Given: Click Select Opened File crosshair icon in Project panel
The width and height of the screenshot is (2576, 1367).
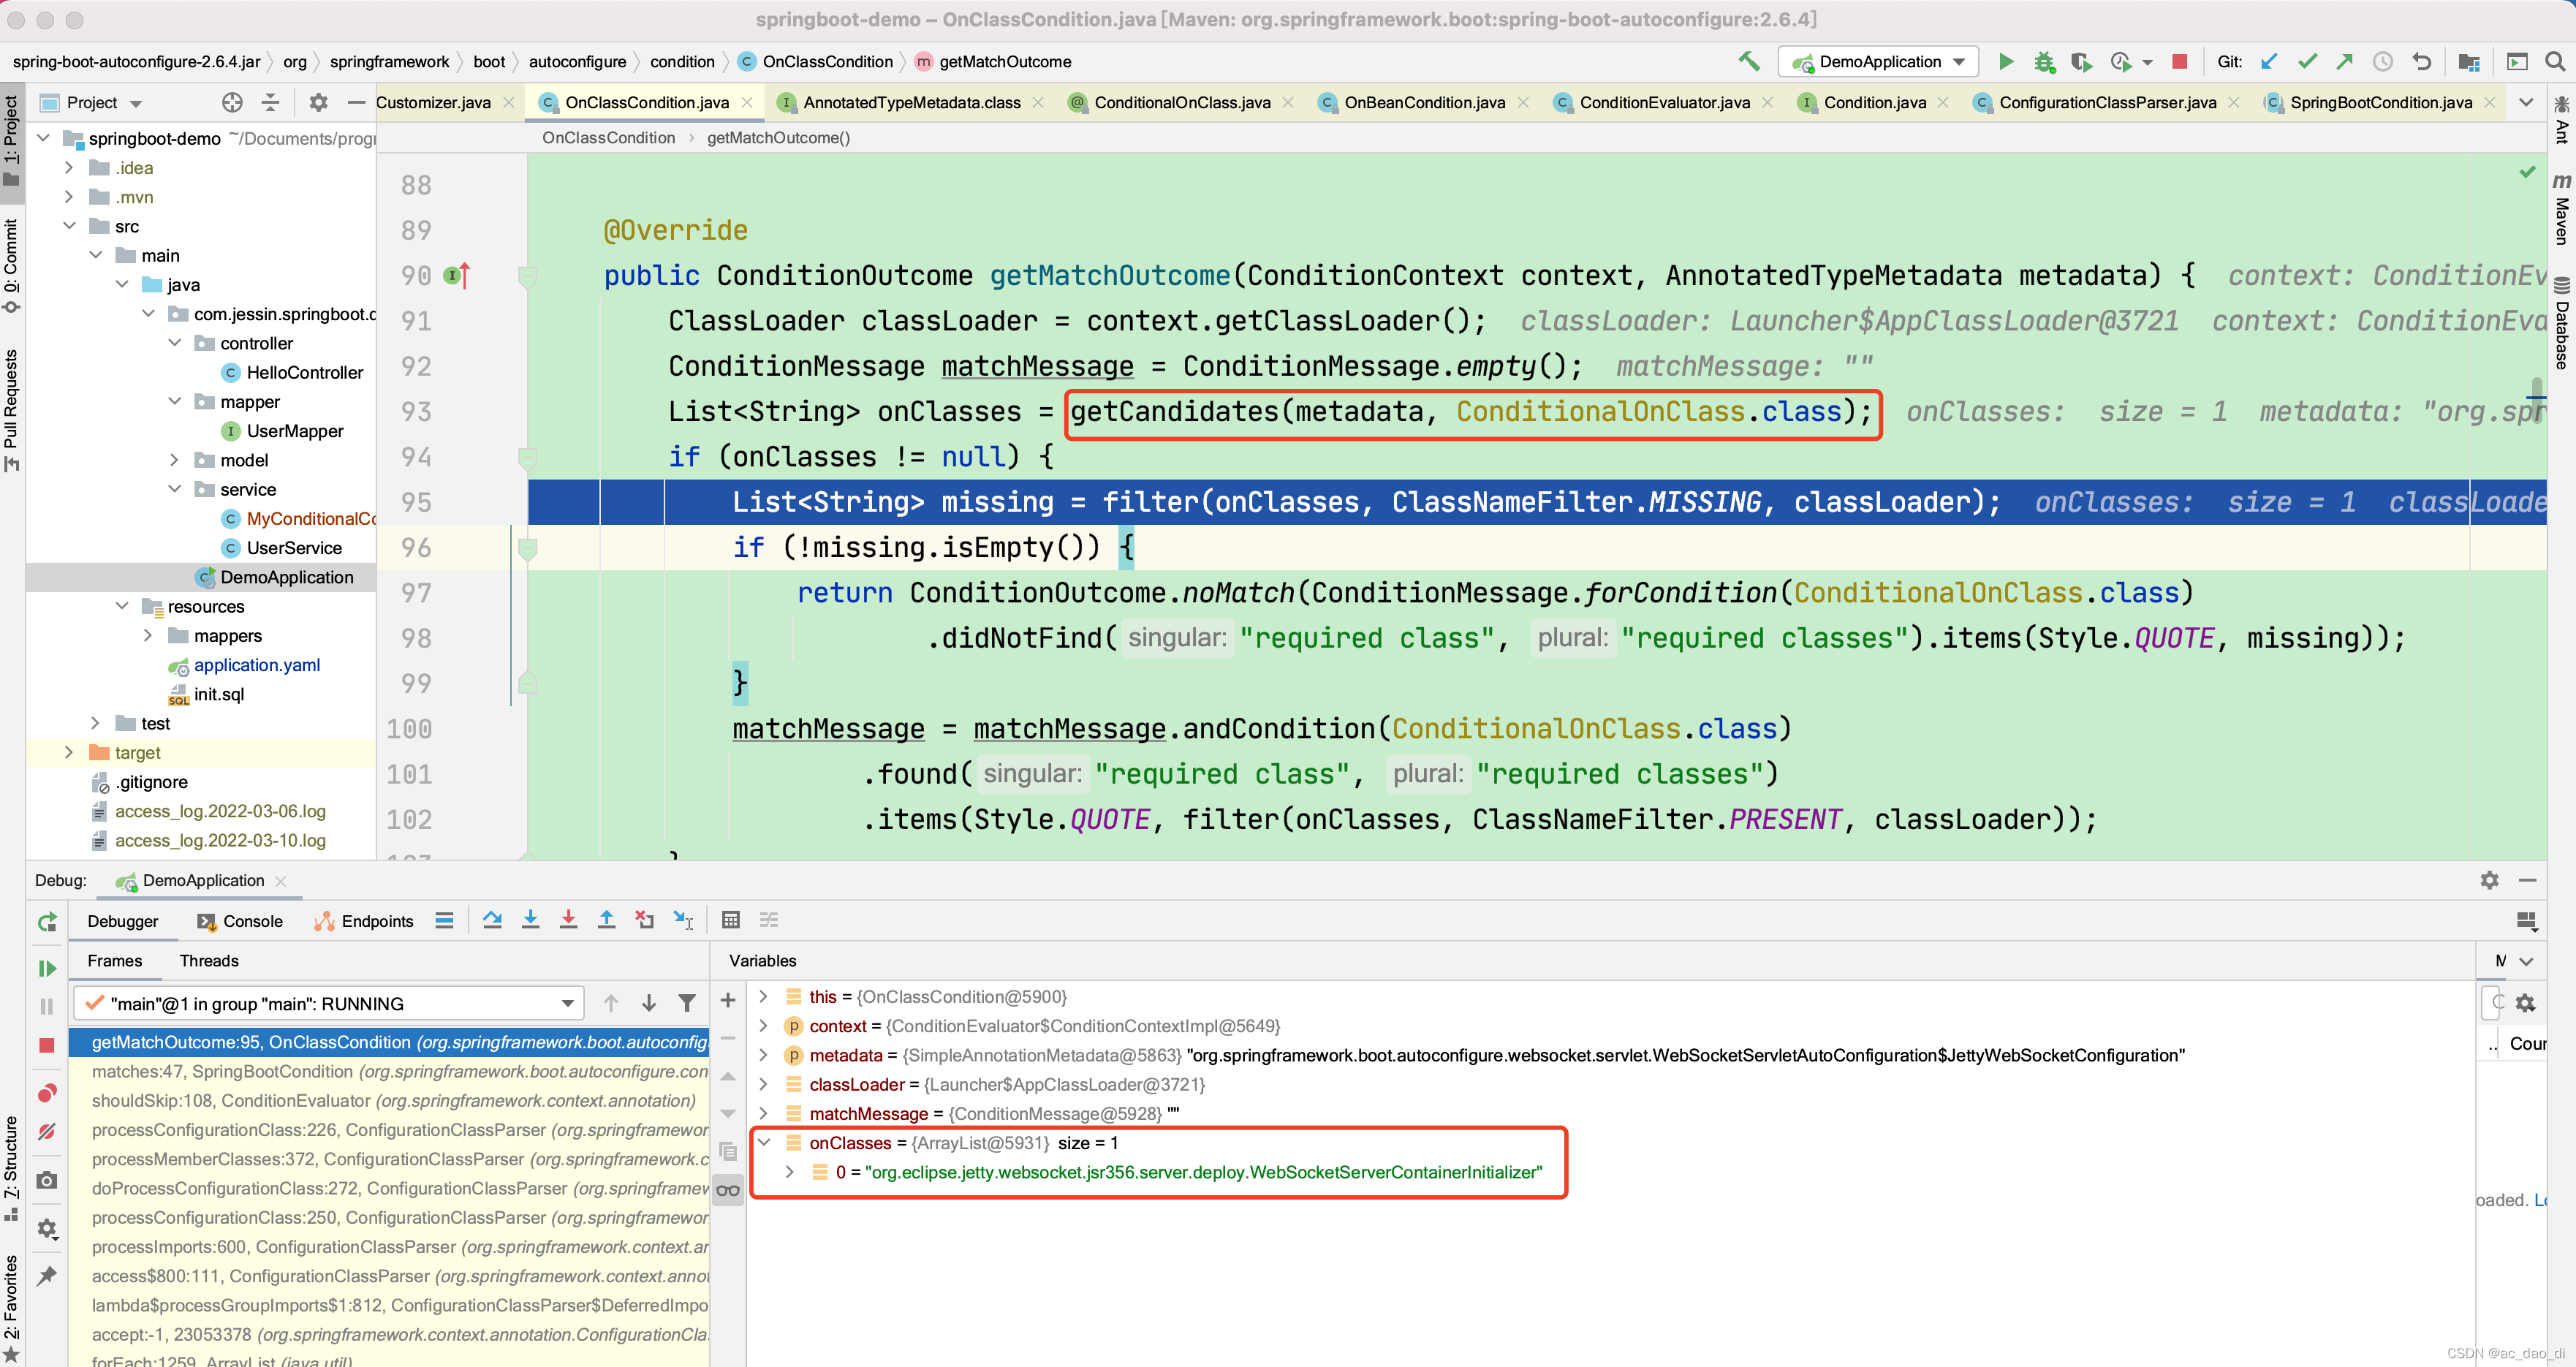Looking at the screenshot, I should 232,102.
